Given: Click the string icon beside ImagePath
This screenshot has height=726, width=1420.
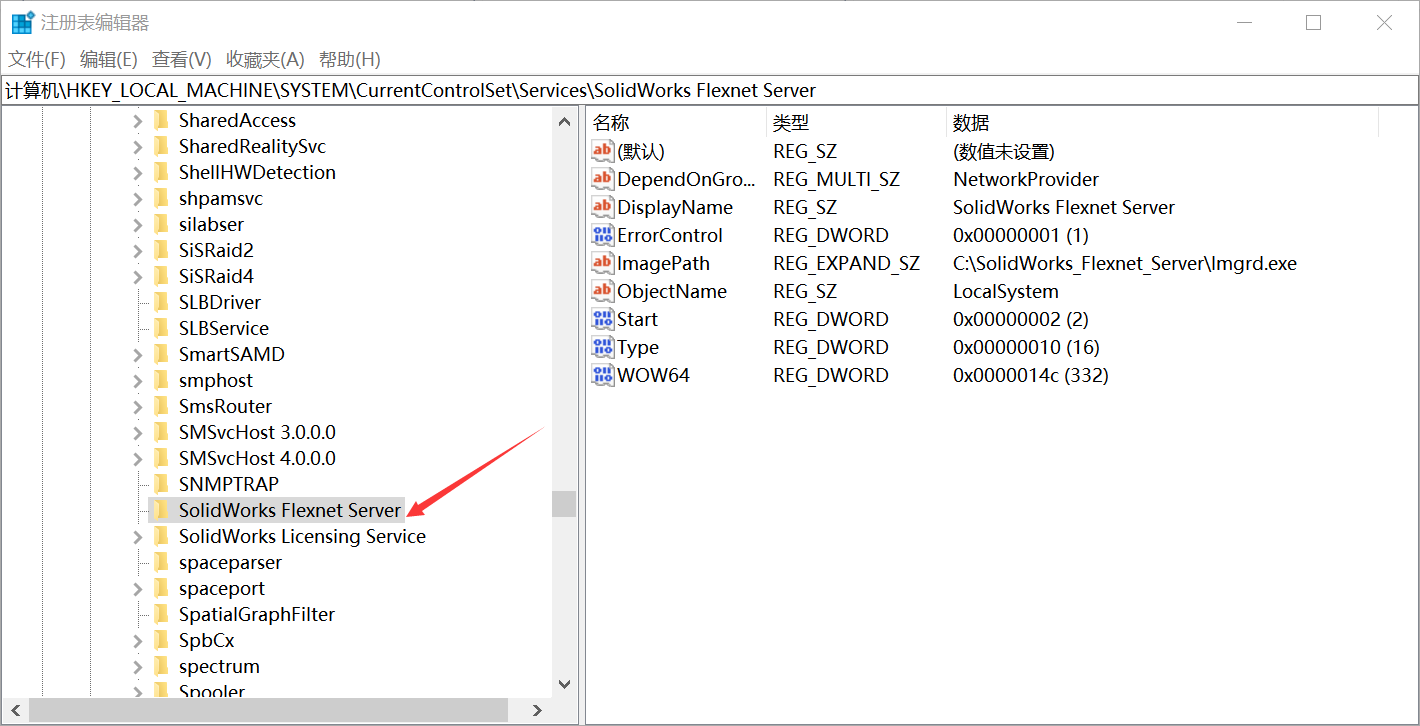Looking at the screenshot, I should (603, 263).
